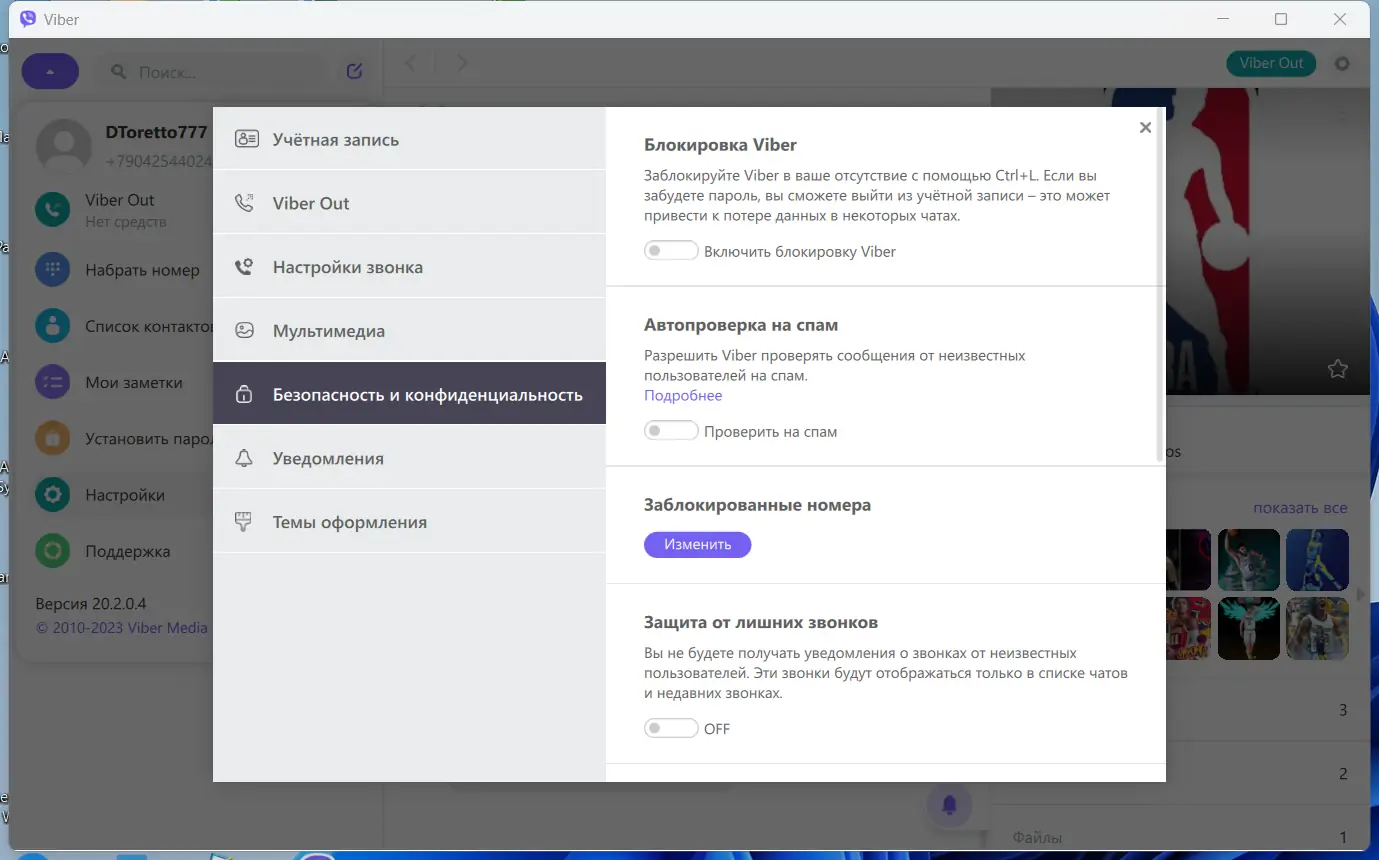This screenshot has width=1379, height=860.
Task: Open the compose new message icon
Action: coord(353,70)
